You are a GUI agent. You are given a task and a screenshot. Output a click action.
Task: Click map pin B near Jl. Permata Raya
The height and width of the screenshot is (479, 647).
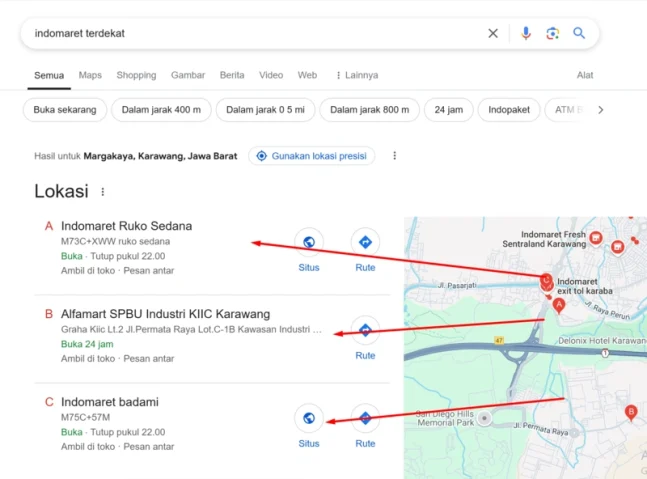click(630, 412)
